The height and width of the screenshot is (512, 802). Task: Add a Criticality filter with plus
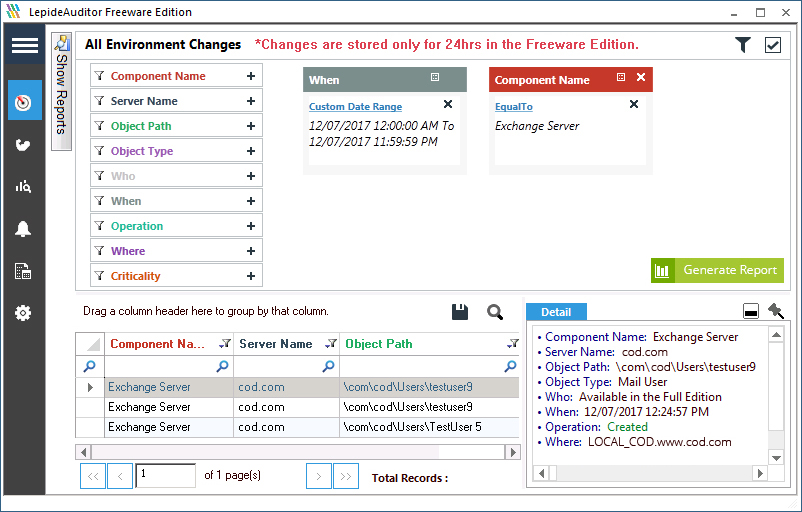[251, 276]
